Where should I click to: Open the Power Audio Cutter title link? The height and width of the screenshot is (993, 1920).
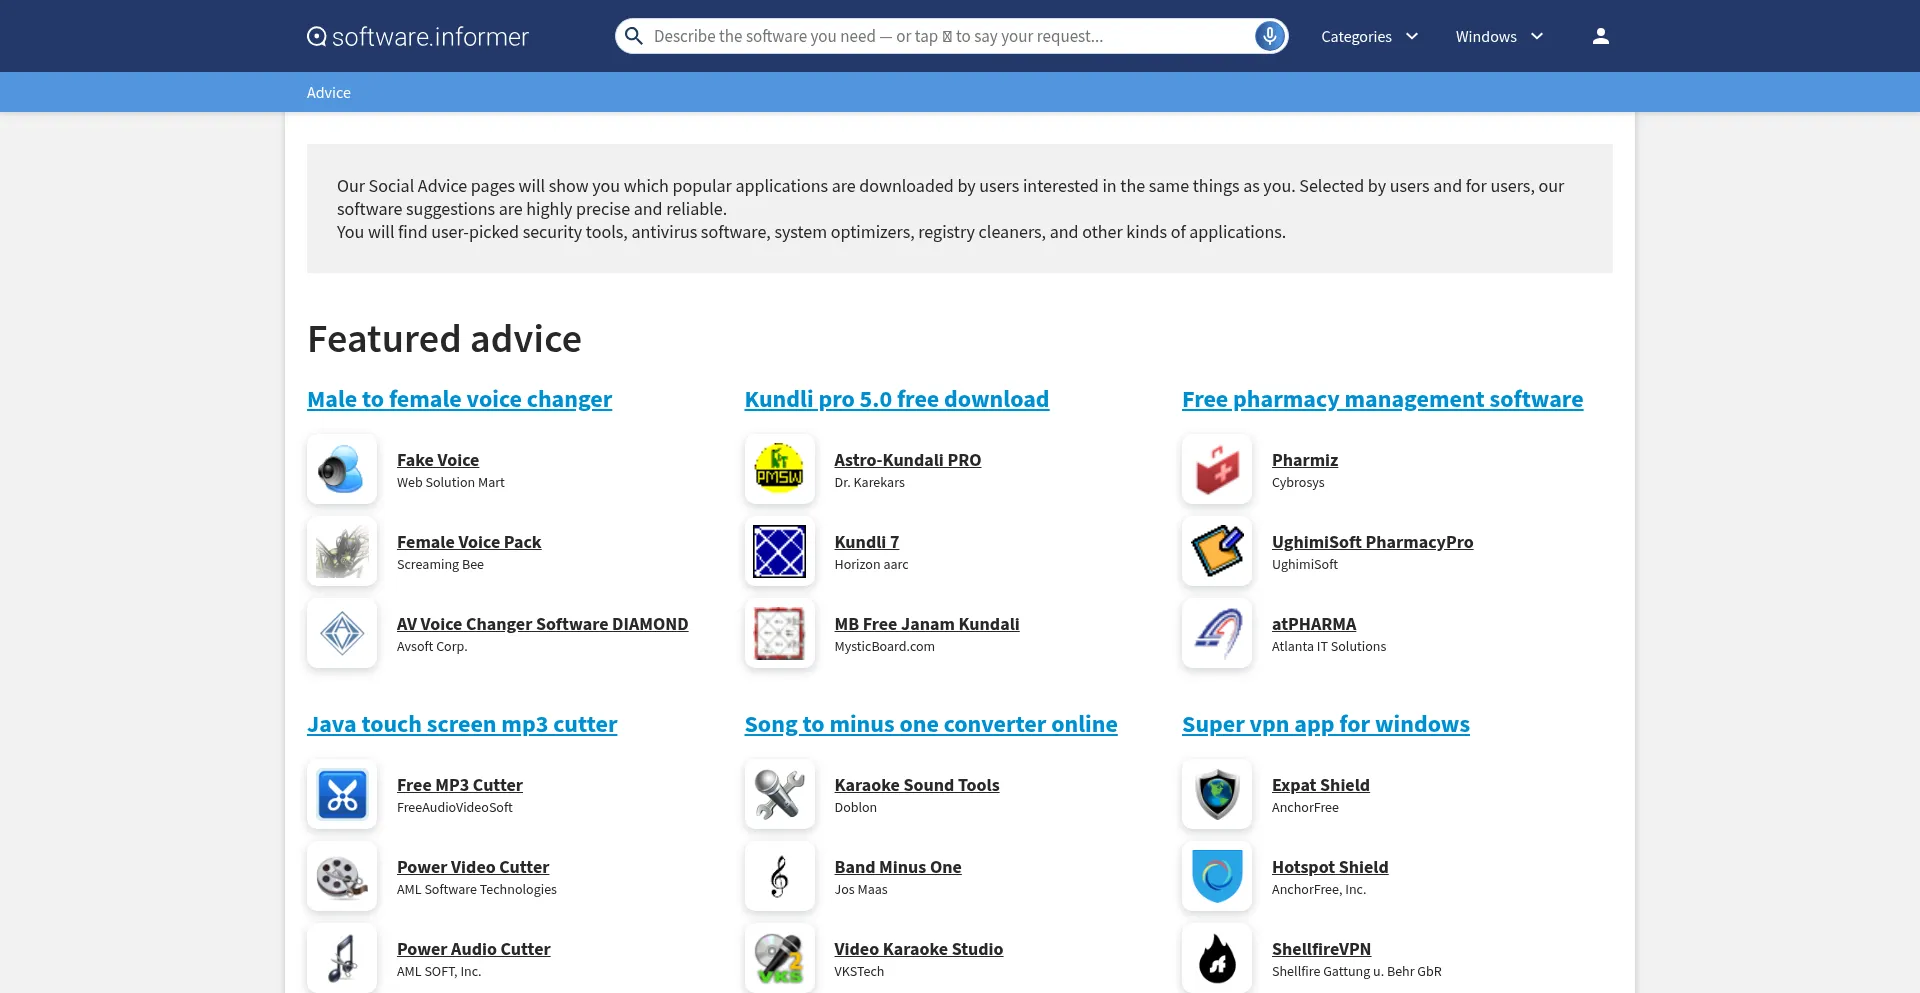point(474,949)
